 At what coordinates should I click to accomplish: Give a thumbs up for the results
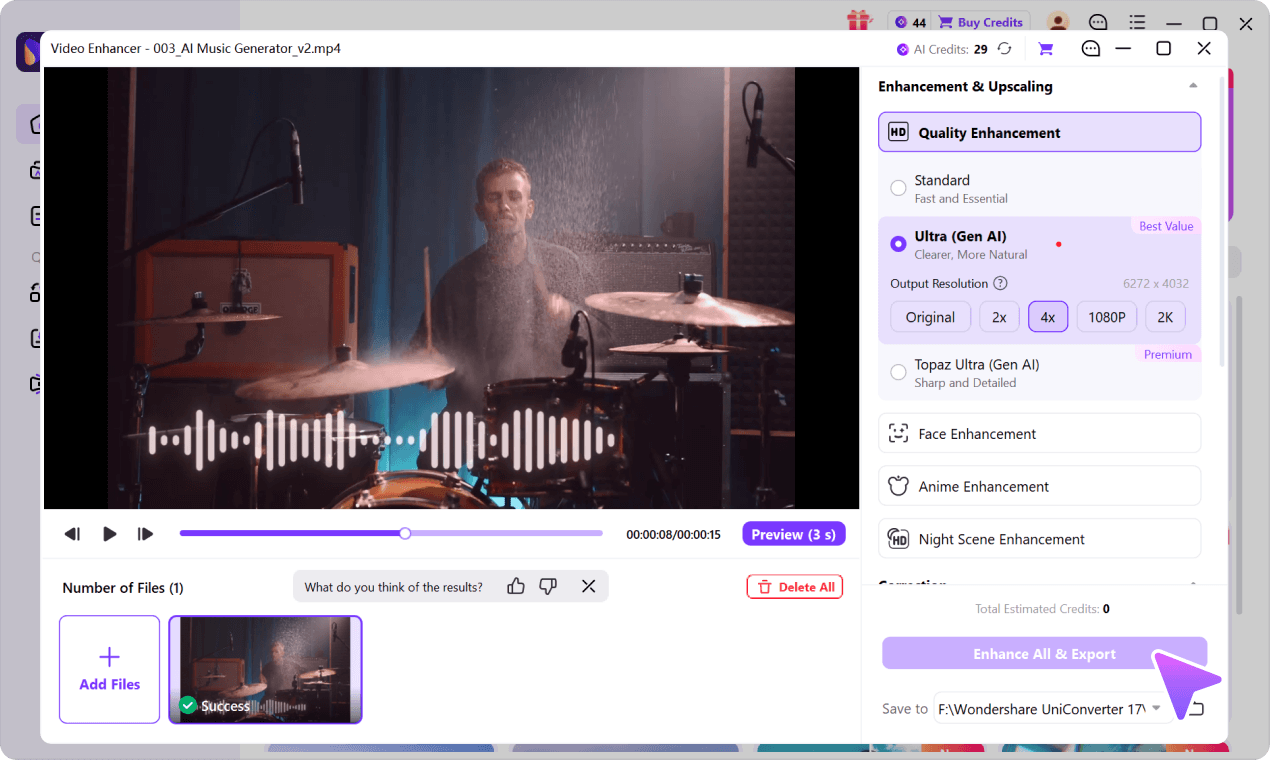(516, 586)
